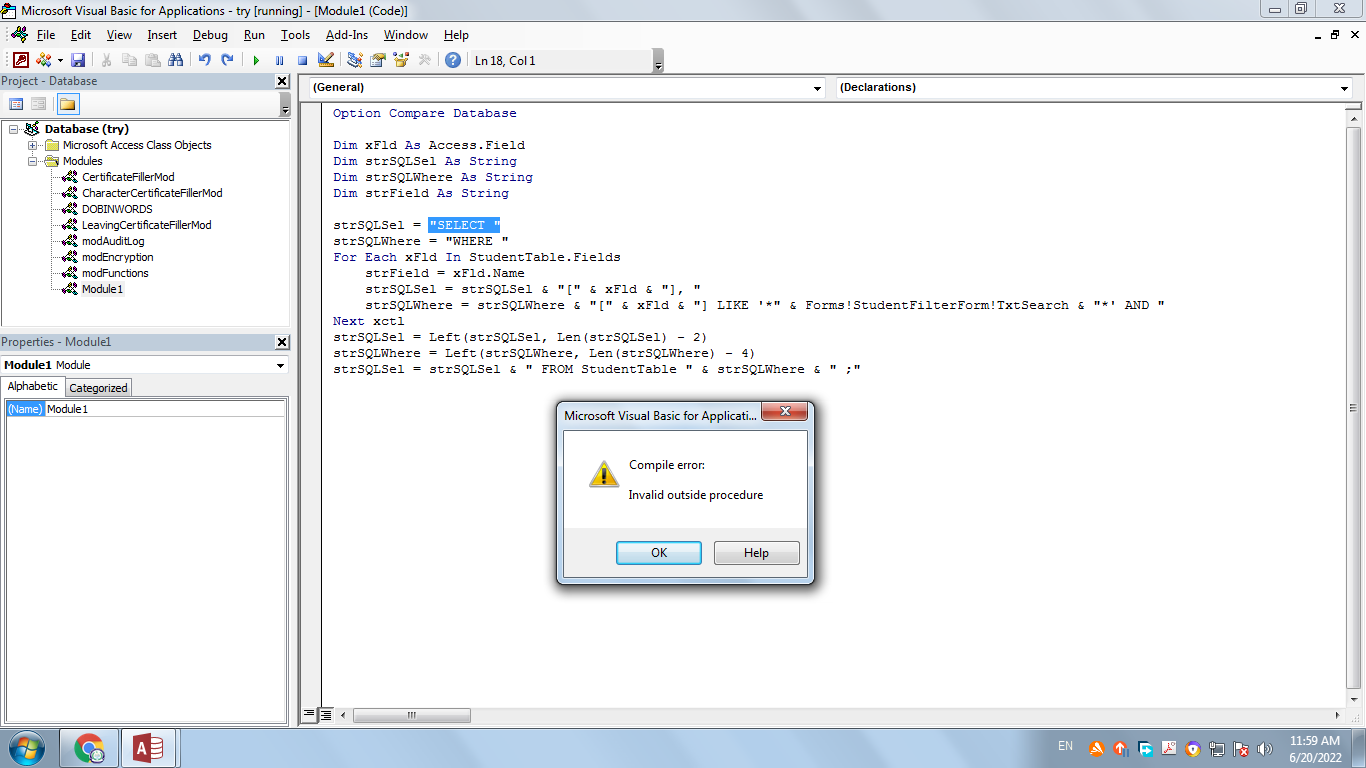Select modEncryption module
The height and width of the screenshot is (768, 1366).
pos(118,257)
